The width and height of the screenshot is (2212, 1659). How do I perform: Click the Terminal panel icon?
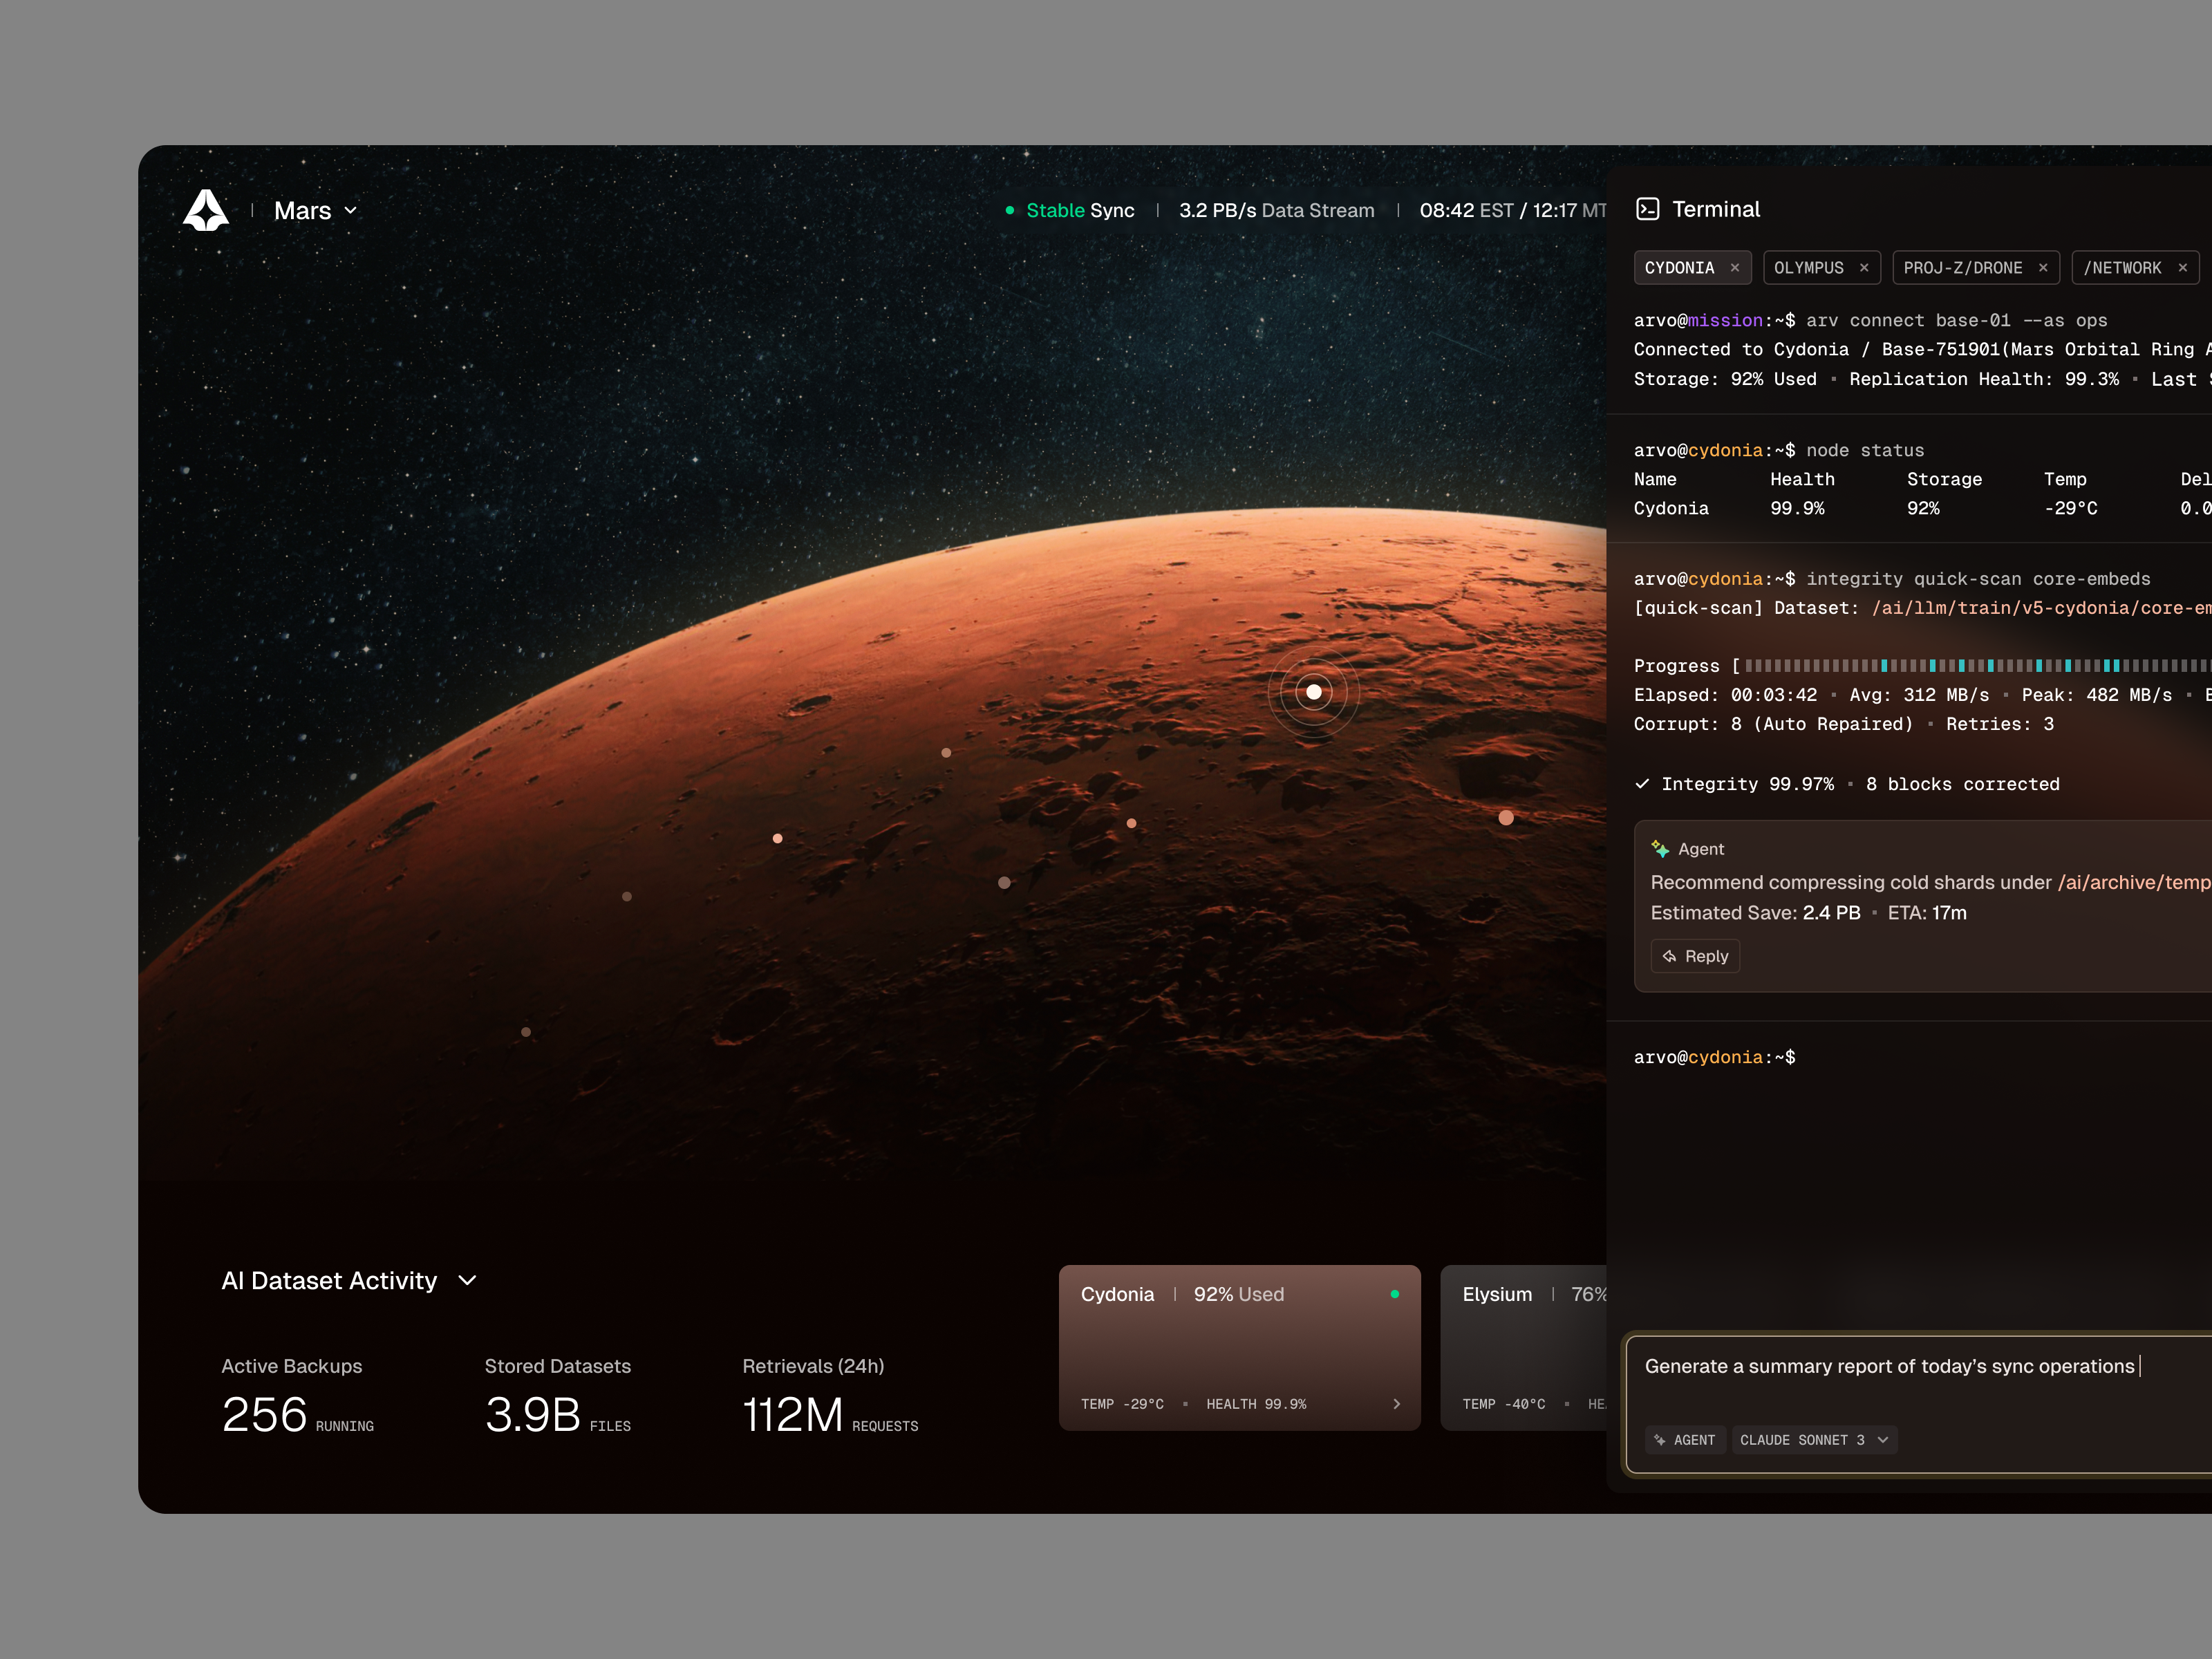tap(1647, 209)
